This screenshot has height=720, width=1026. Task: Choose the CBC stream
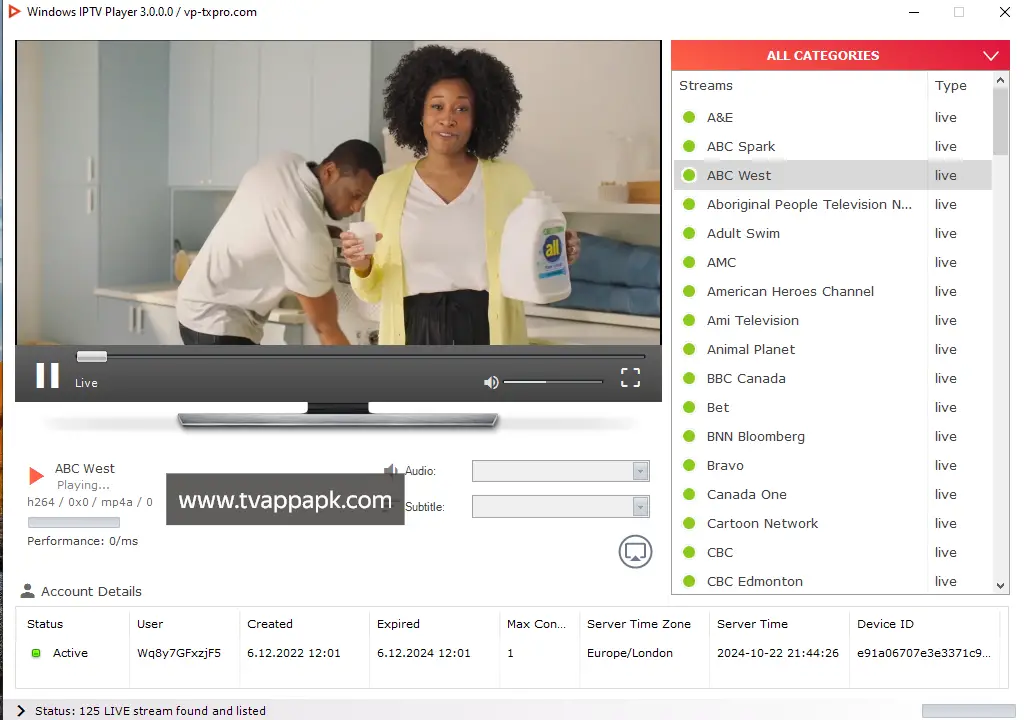coord(832,552)
